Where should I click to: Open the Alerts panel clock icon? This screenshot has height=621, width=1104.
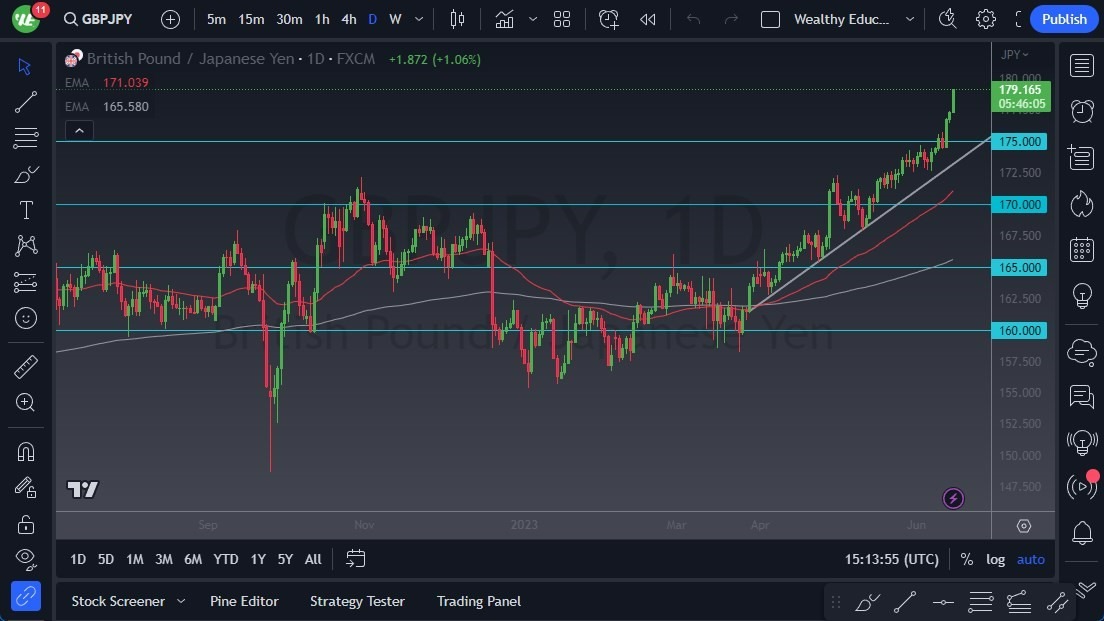[1081, 110]
